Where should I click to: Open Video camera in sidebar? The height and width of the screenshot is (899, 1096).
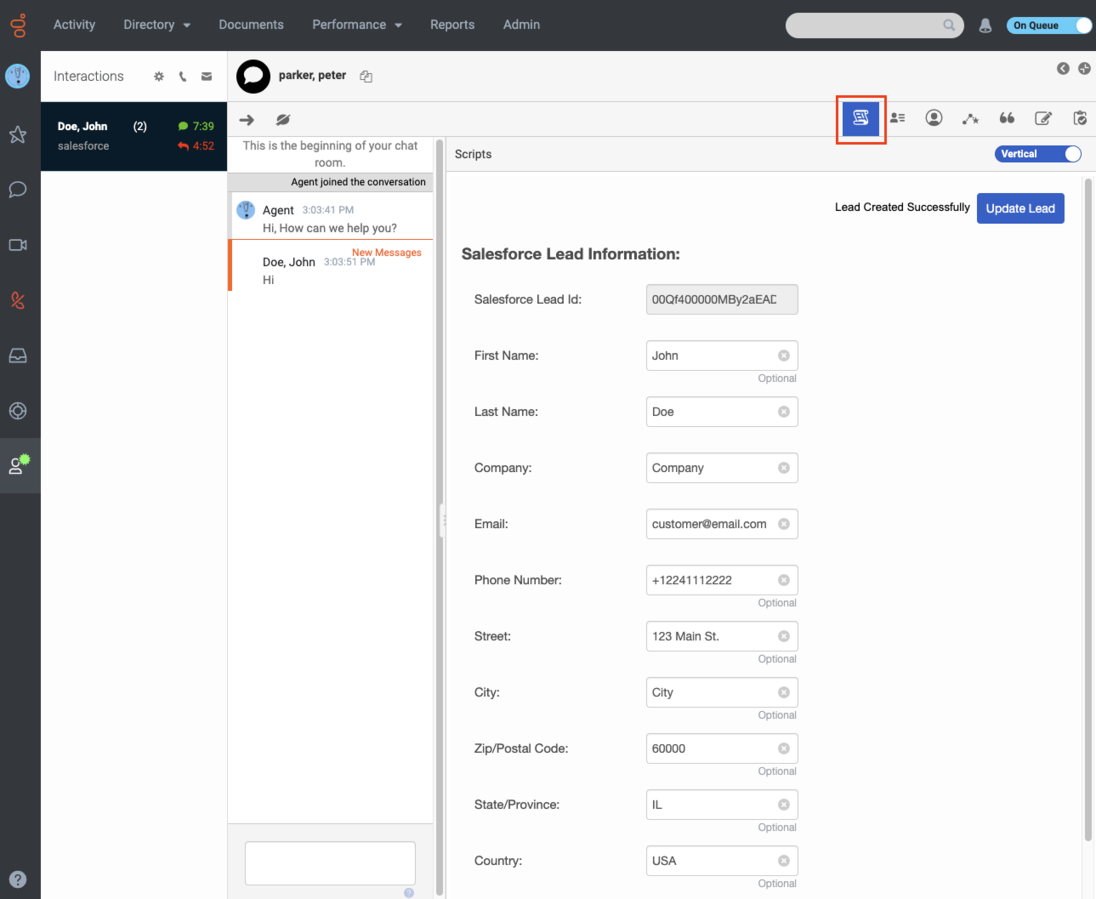[x=17, y=245]
